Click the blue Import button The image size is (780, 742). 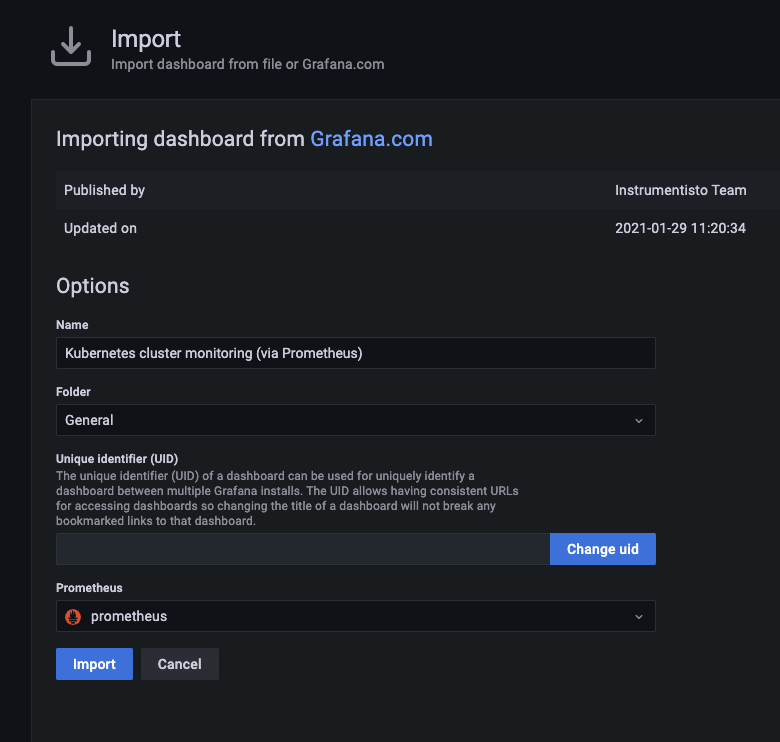[95, 664]
